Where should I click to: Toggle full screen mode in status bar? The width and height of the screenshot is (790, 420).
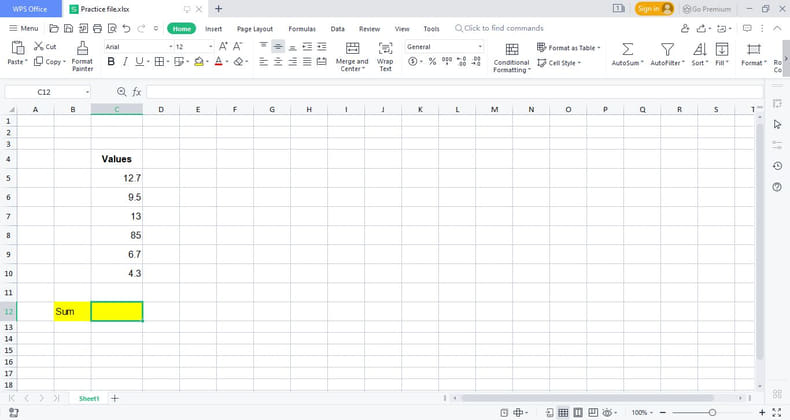click(x=776, y=412)
